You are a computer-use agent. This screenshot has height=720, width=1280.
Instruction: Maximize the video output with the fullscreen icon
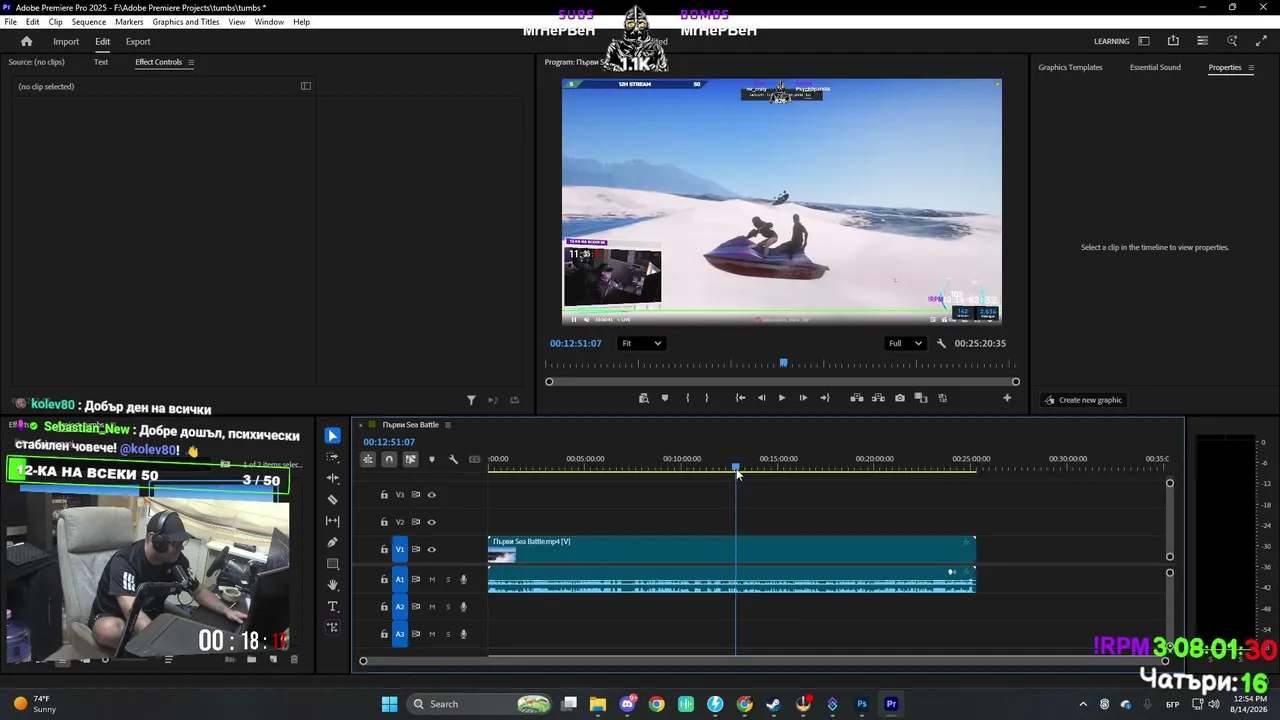click(x=1261, y=41)
